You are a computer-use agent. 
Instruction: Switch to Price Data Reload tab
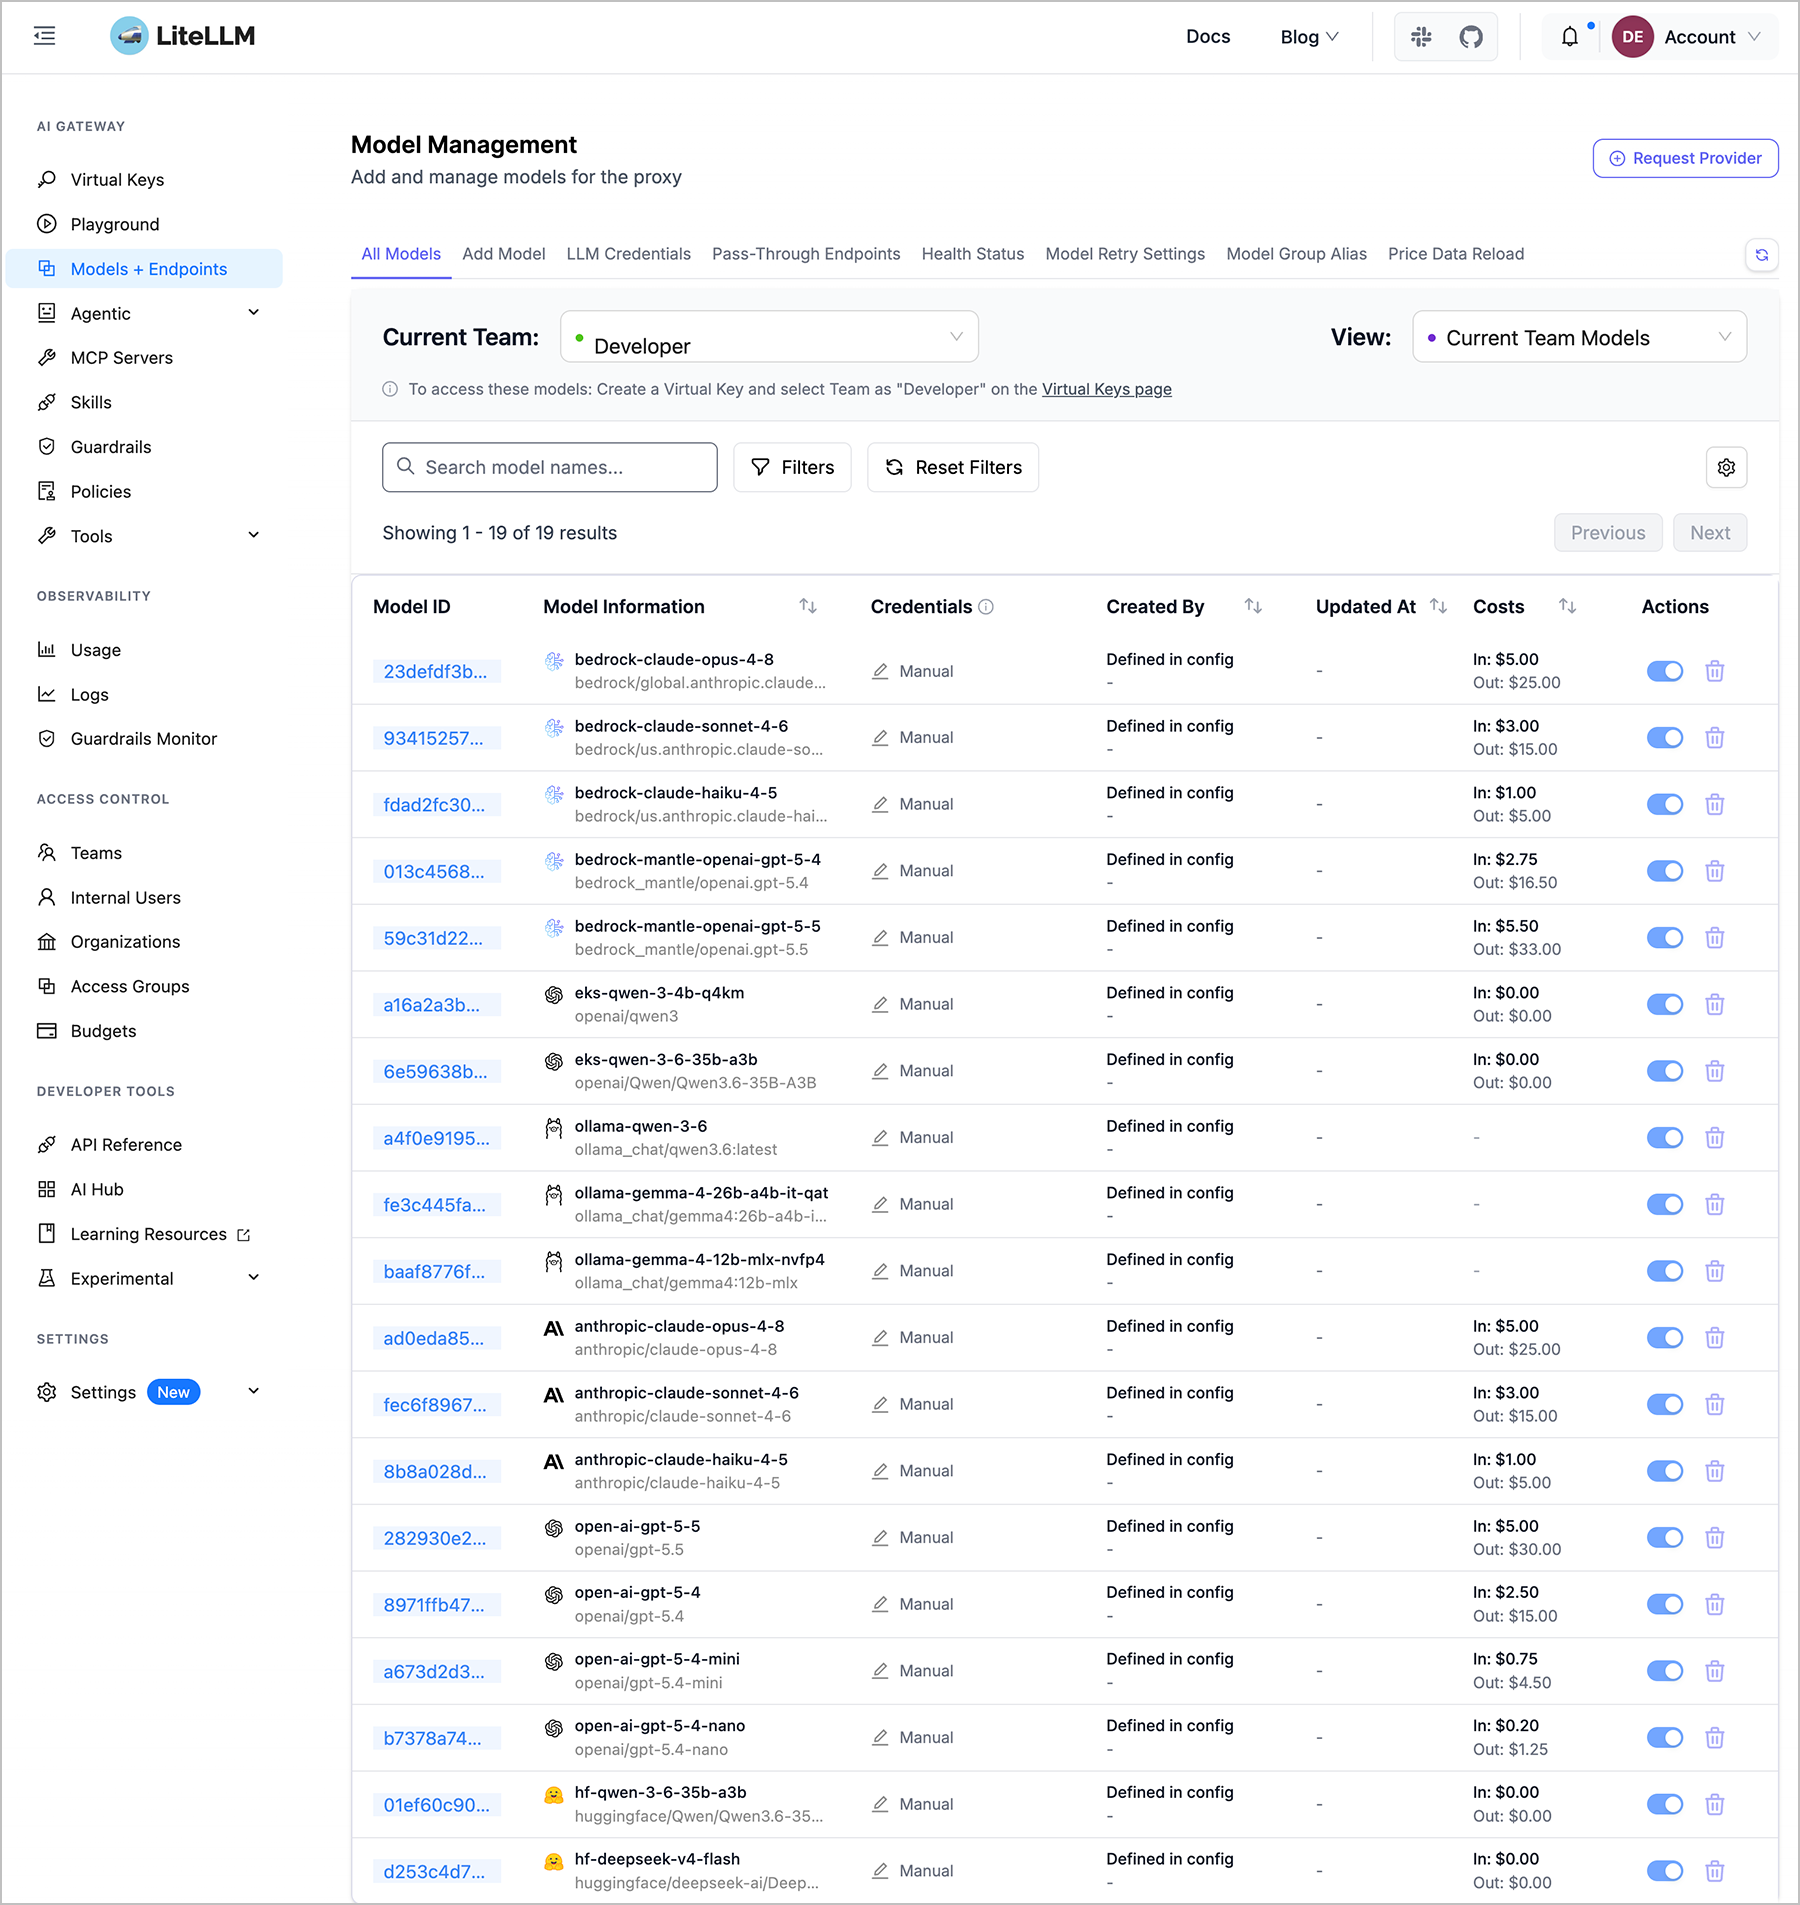[x=1455, y=254]
